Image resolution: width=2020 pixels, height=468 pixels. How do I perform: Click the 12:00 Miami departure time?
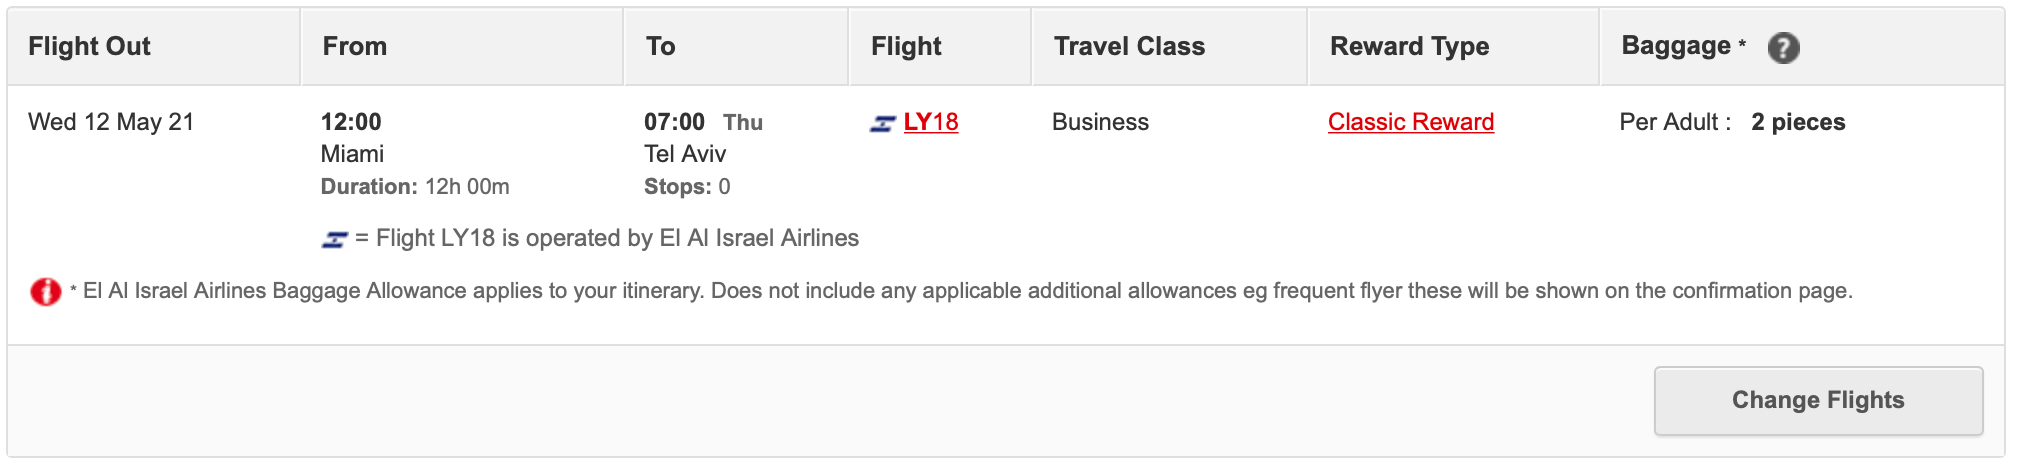[x=351, y=122]
